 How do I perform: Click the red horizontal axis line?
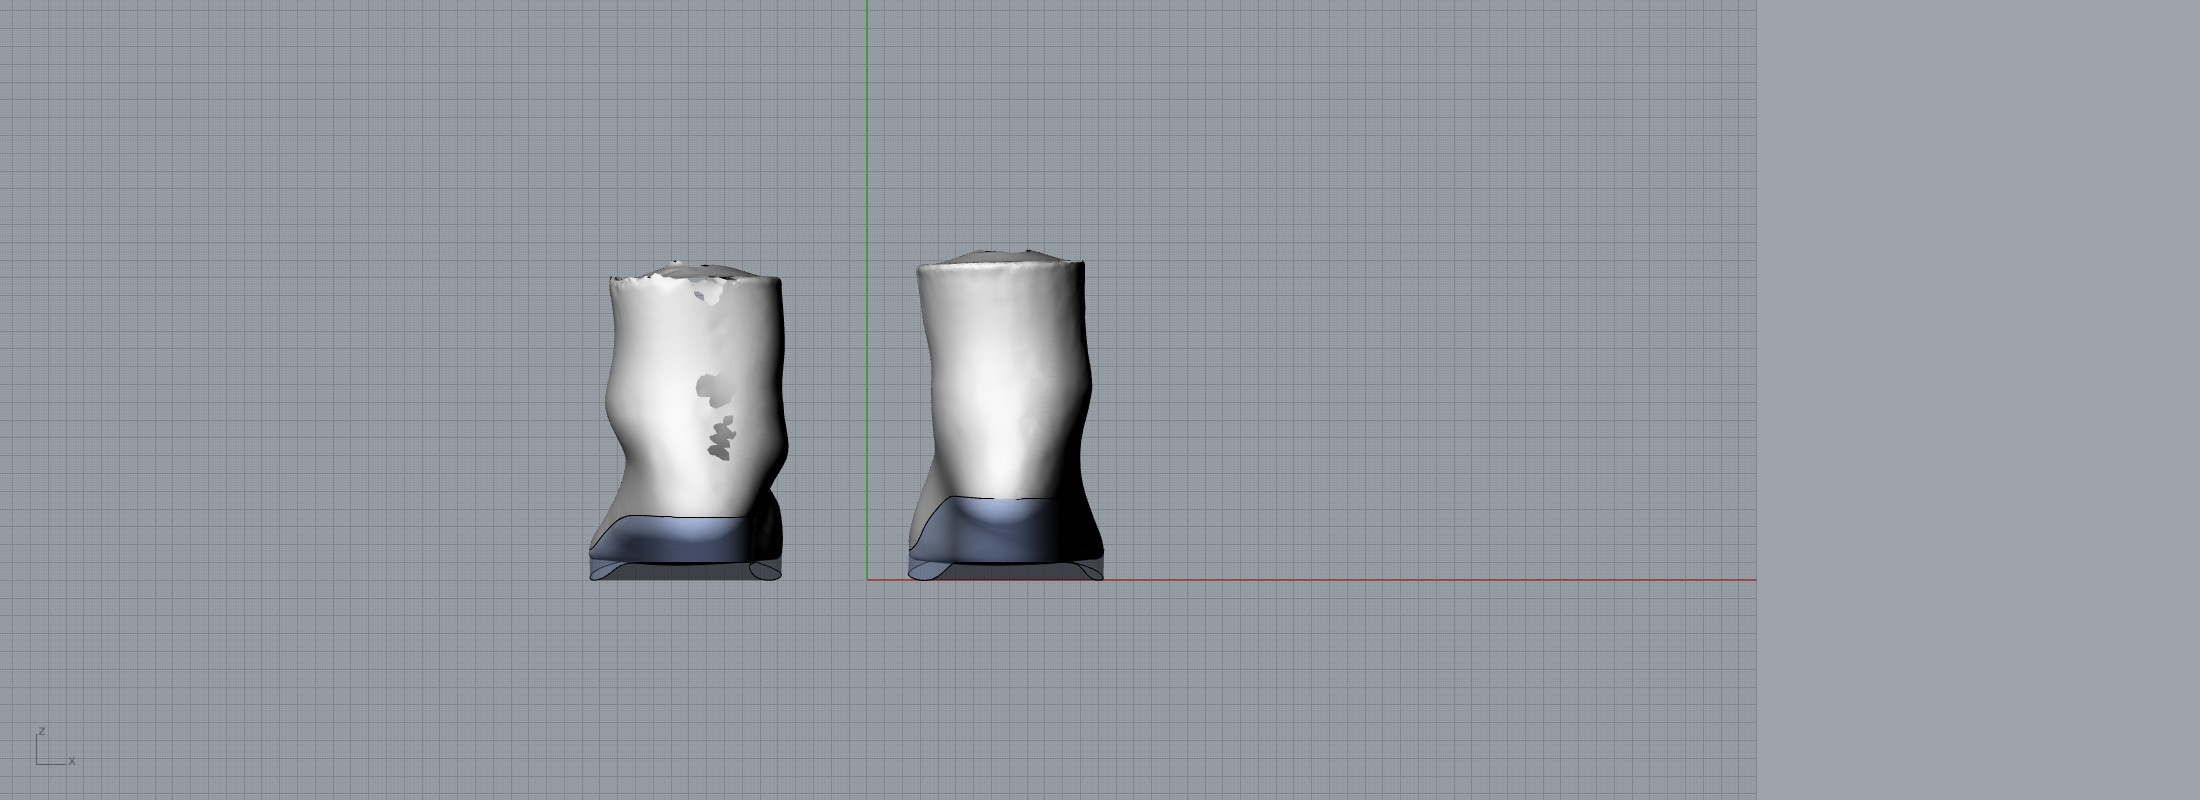point(1400,579)
